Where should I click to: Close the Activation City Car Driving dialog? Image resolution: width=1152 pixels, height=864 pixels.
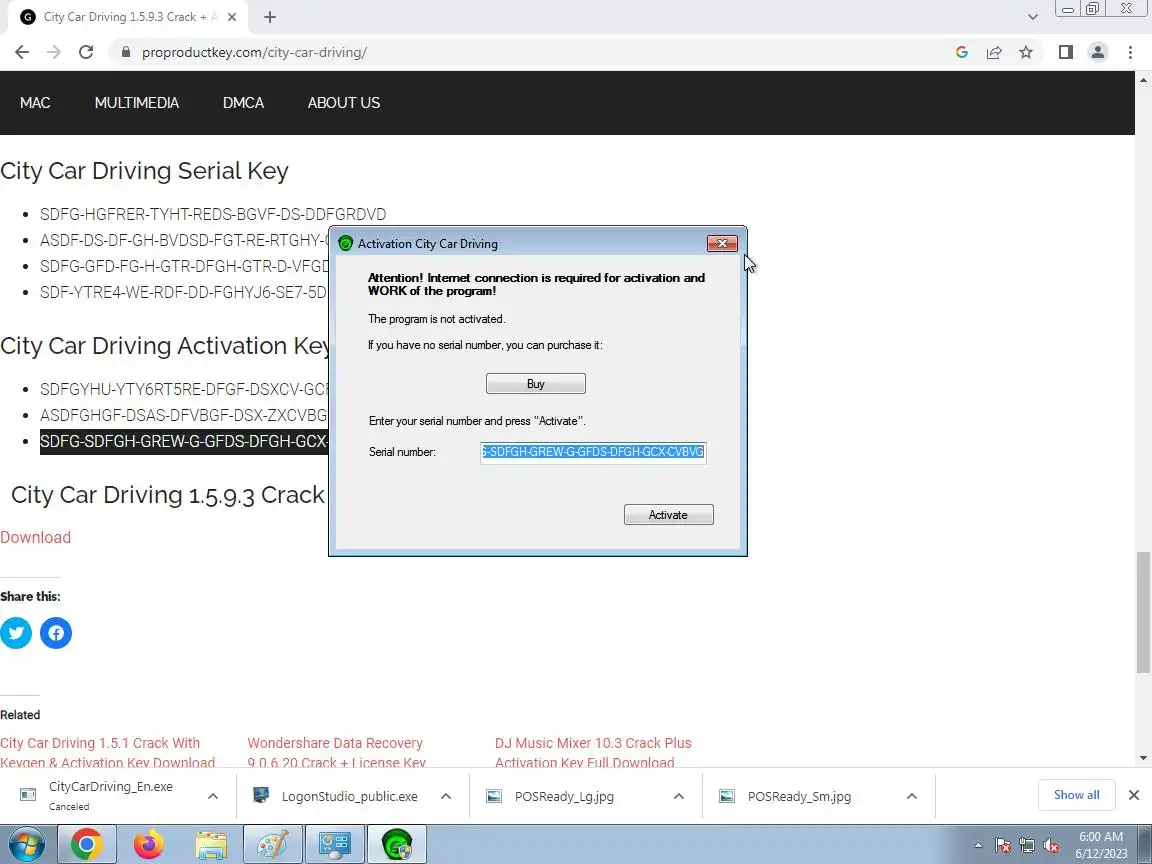coord(722,243)
